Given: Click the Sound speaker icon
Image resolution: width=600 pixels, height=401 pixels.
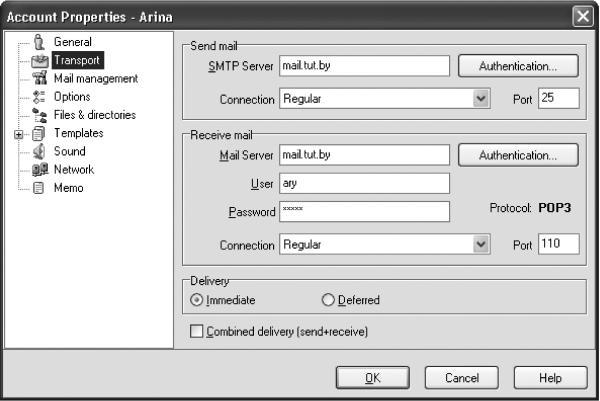Looking at the screenshot, I should click(40, 151).
